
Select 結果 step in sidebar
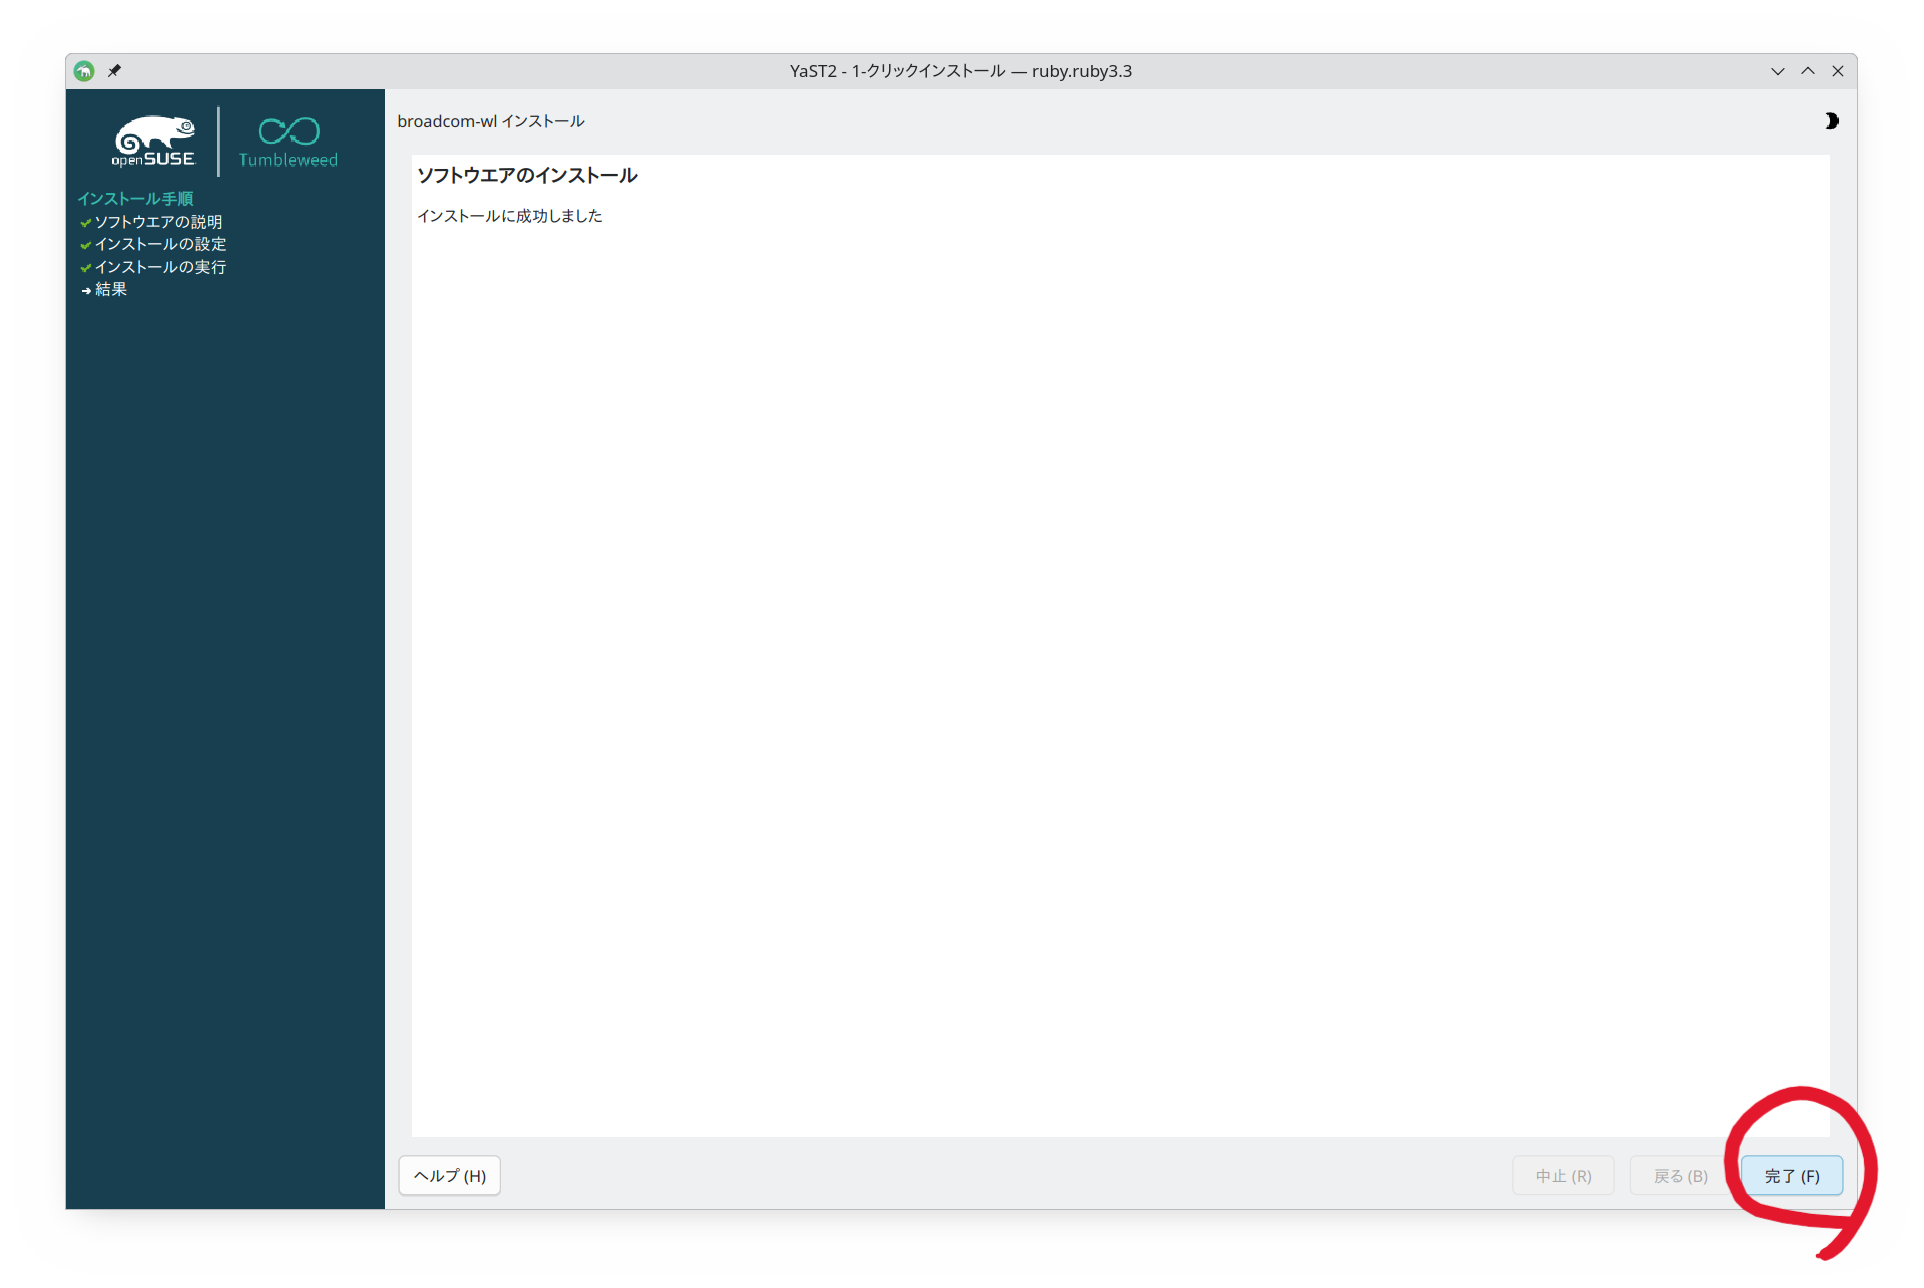[111, 289]
